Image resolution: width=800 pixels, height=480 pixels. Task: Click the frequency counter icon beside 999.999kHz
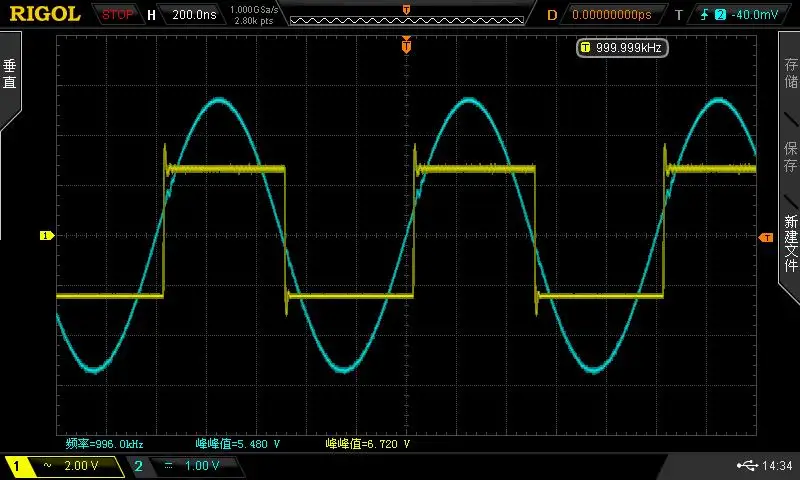click(585, 47)
